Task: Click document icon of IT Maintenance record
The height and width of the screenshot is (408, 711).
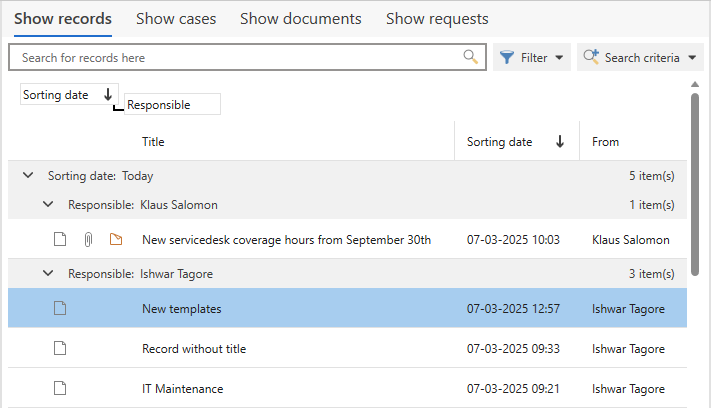Action: (60, 388)
